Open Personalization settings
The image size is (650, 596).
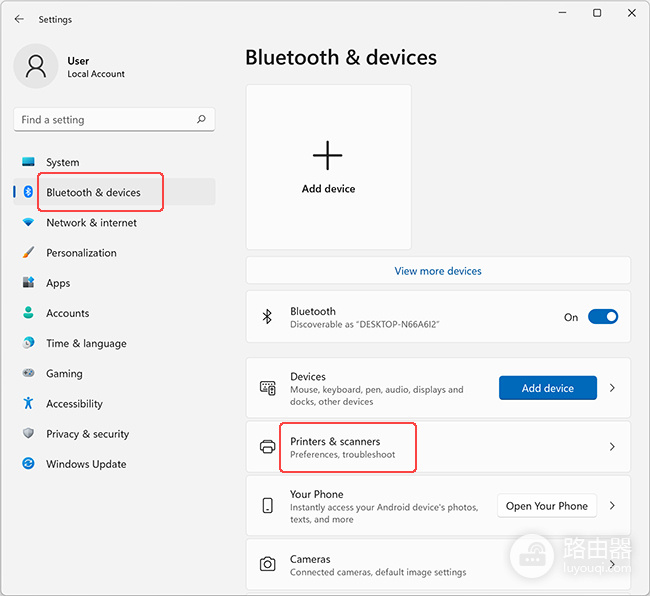click(x=114, y=253)
